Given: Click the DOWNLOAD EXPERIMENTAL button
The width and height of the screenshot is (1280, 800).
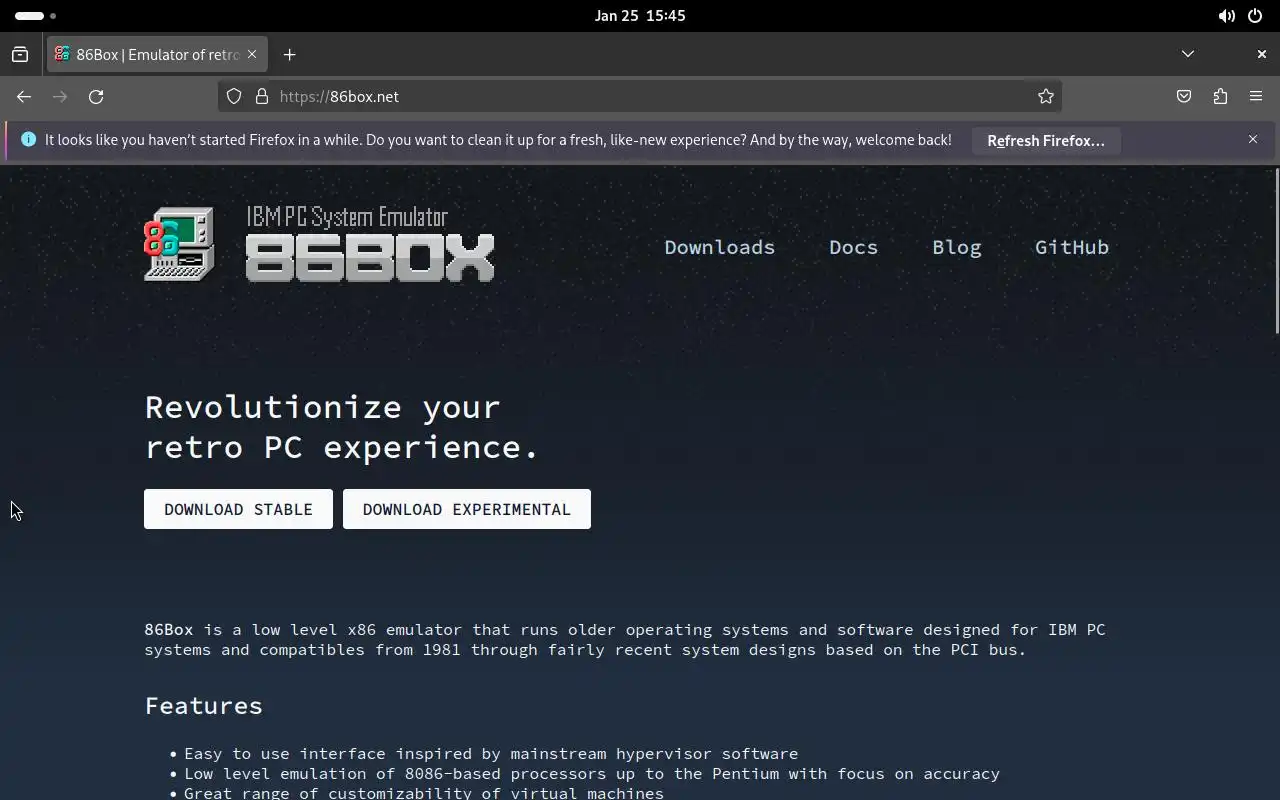Looking at the screenshot, I should click(467, 509).
